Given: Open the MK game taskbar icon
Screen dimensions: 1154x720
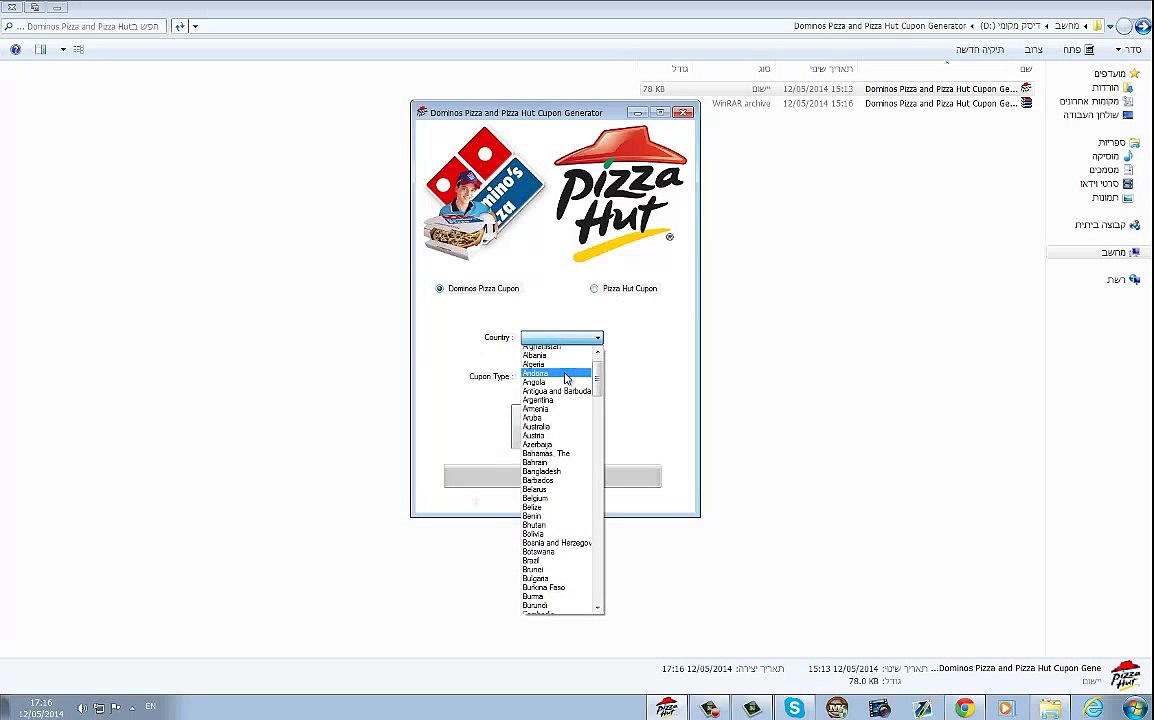Looking at the screenshot, I should 837,707.
